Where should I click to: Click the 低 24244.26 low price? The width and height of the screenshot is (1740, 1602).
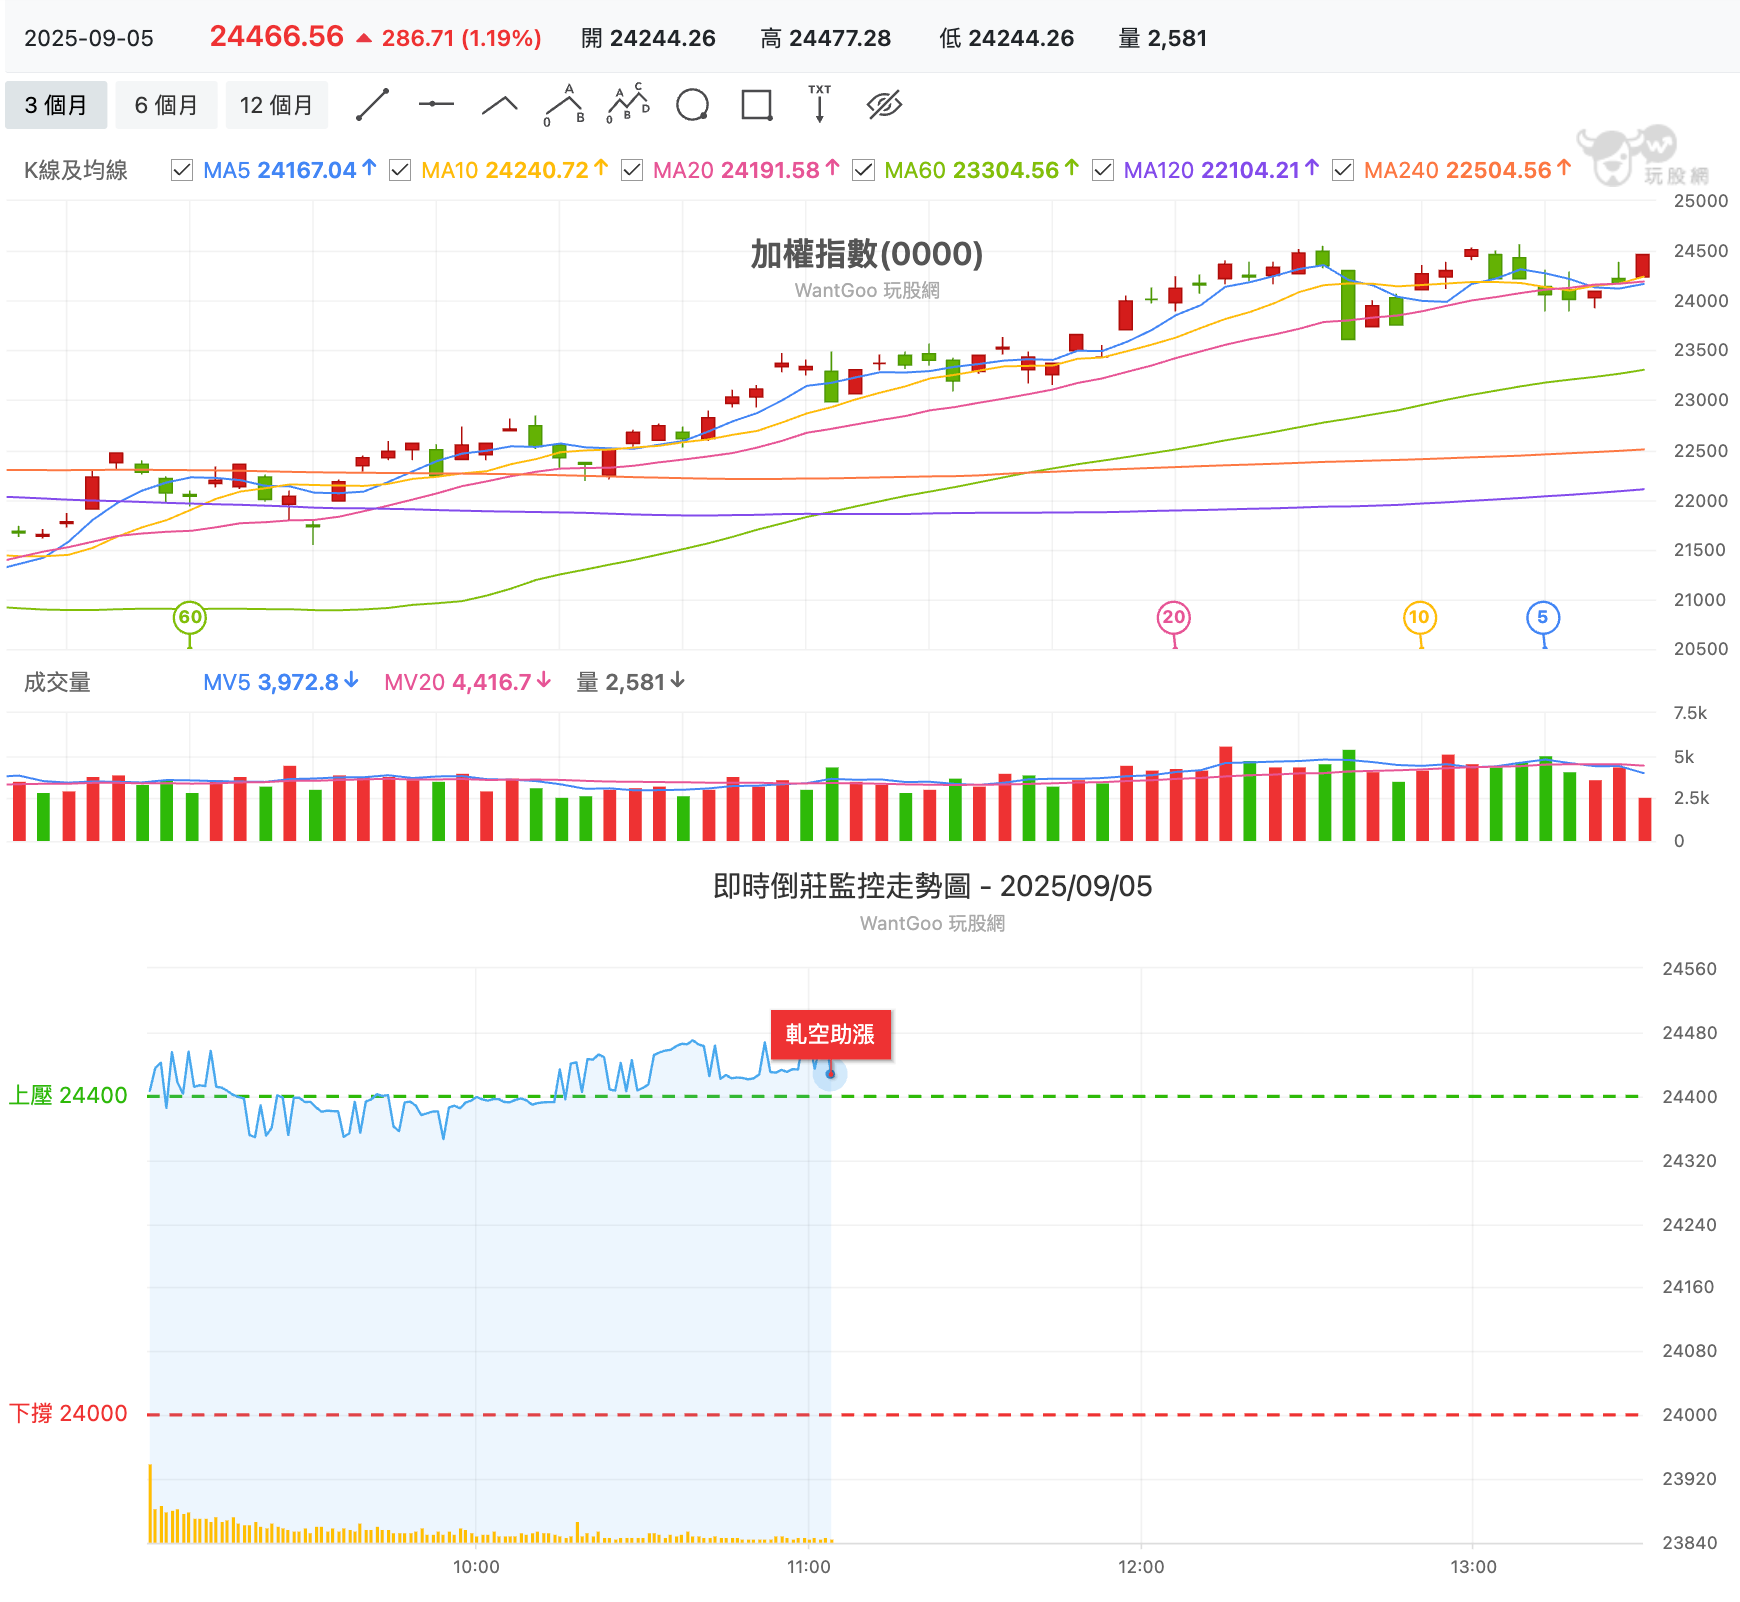(x=1007, y=38)
